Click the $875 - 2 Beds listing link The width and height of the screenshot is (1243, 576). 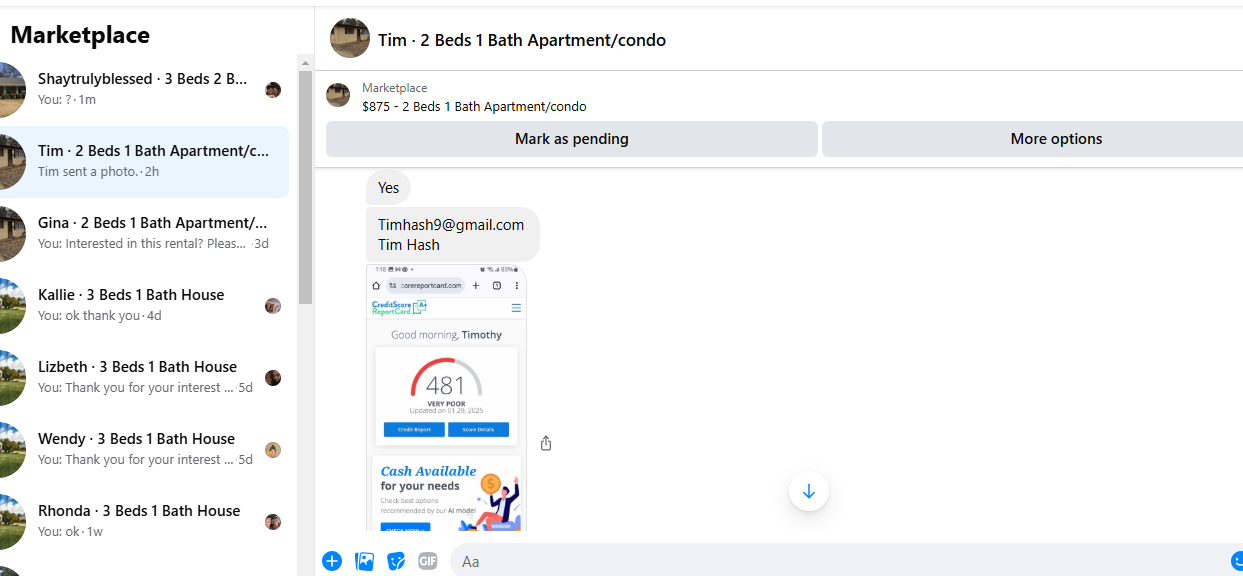474,106
